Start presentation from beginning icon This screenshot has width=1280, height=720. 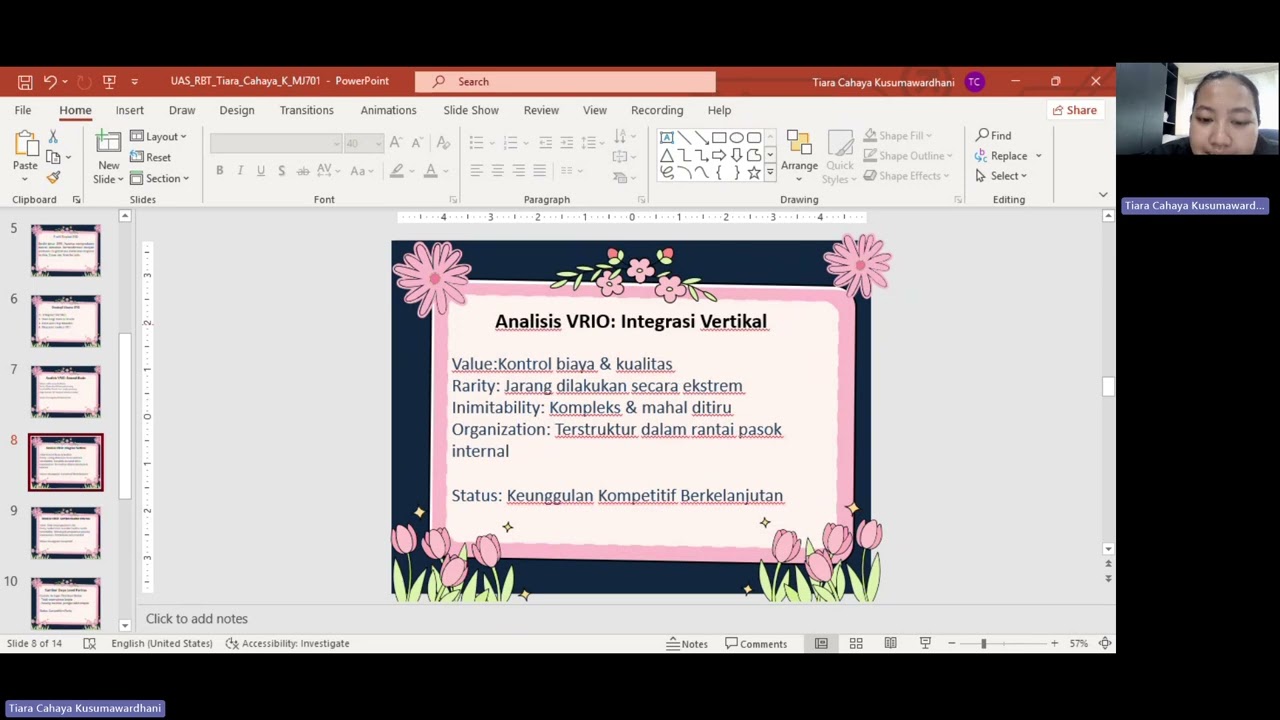point(109,82)
